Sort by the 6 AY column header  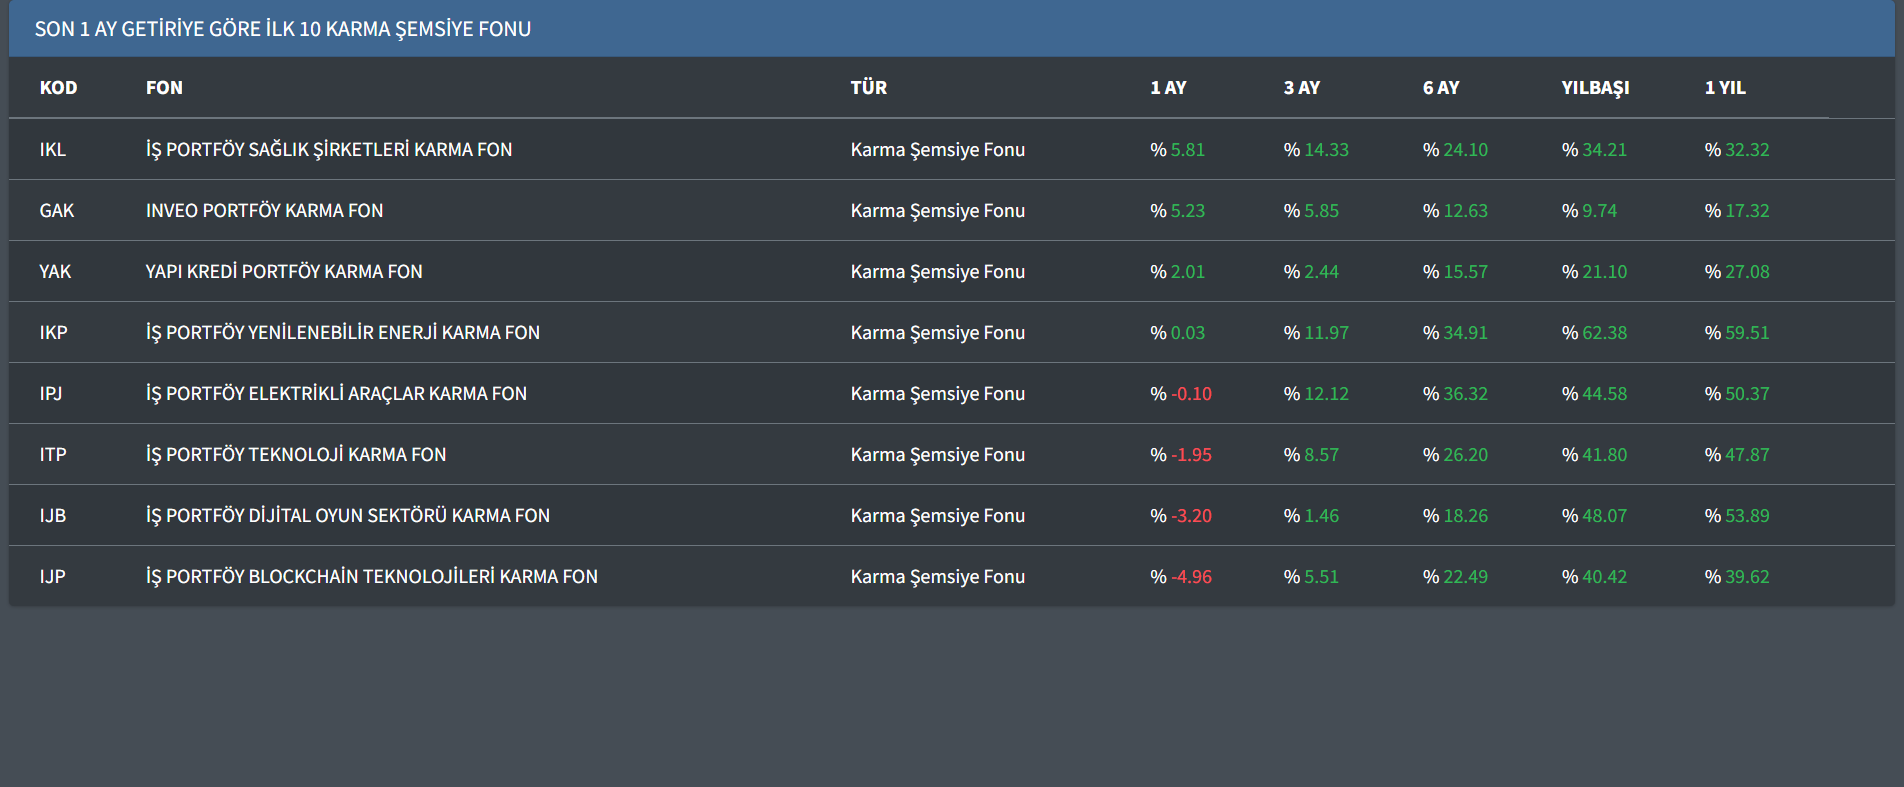(x=1440, y=88)
